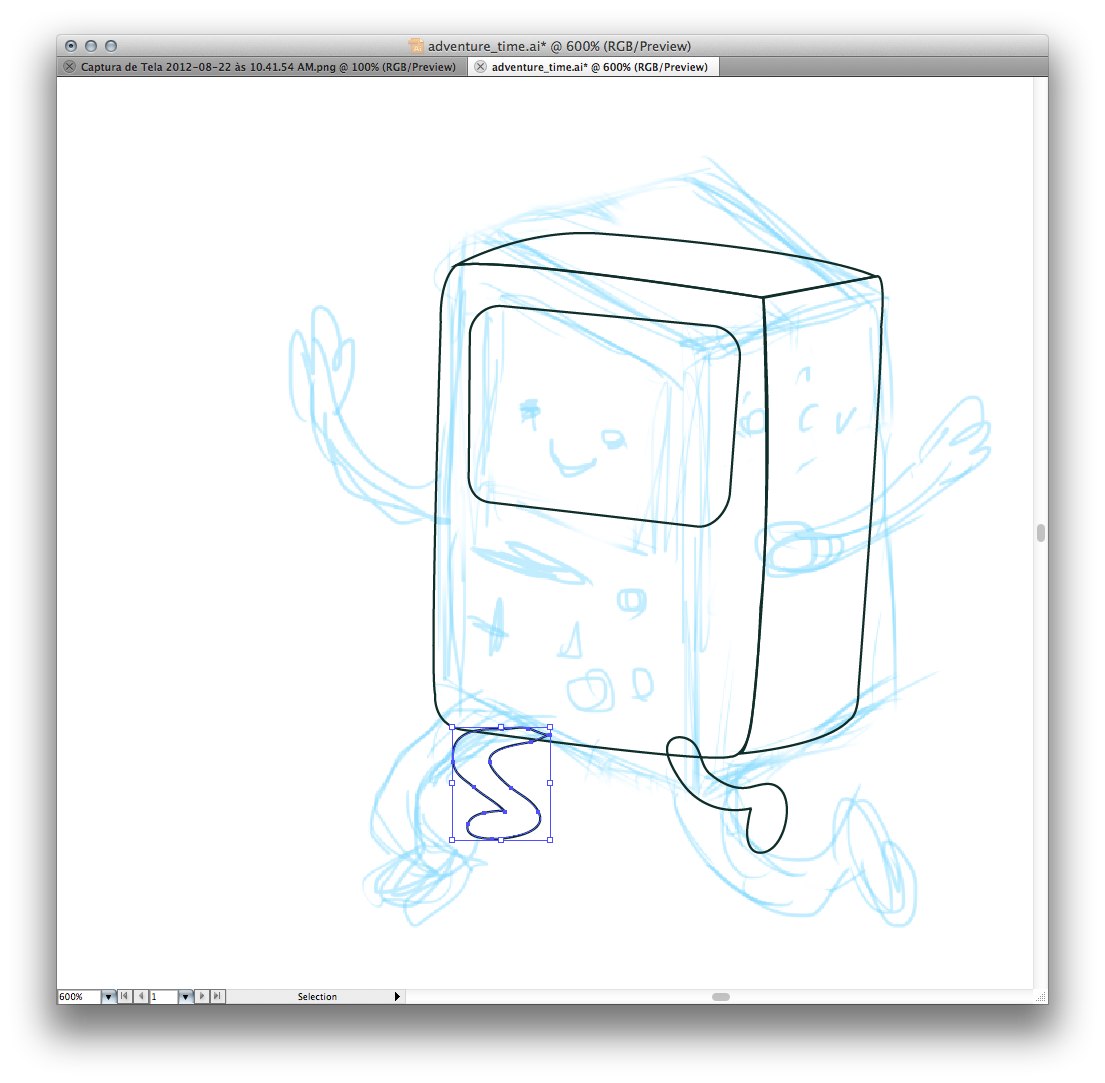This screenshot has height=1083, width=1105.
Task: Switch to adventure_time.ai tab
Action: coord(599,67)
